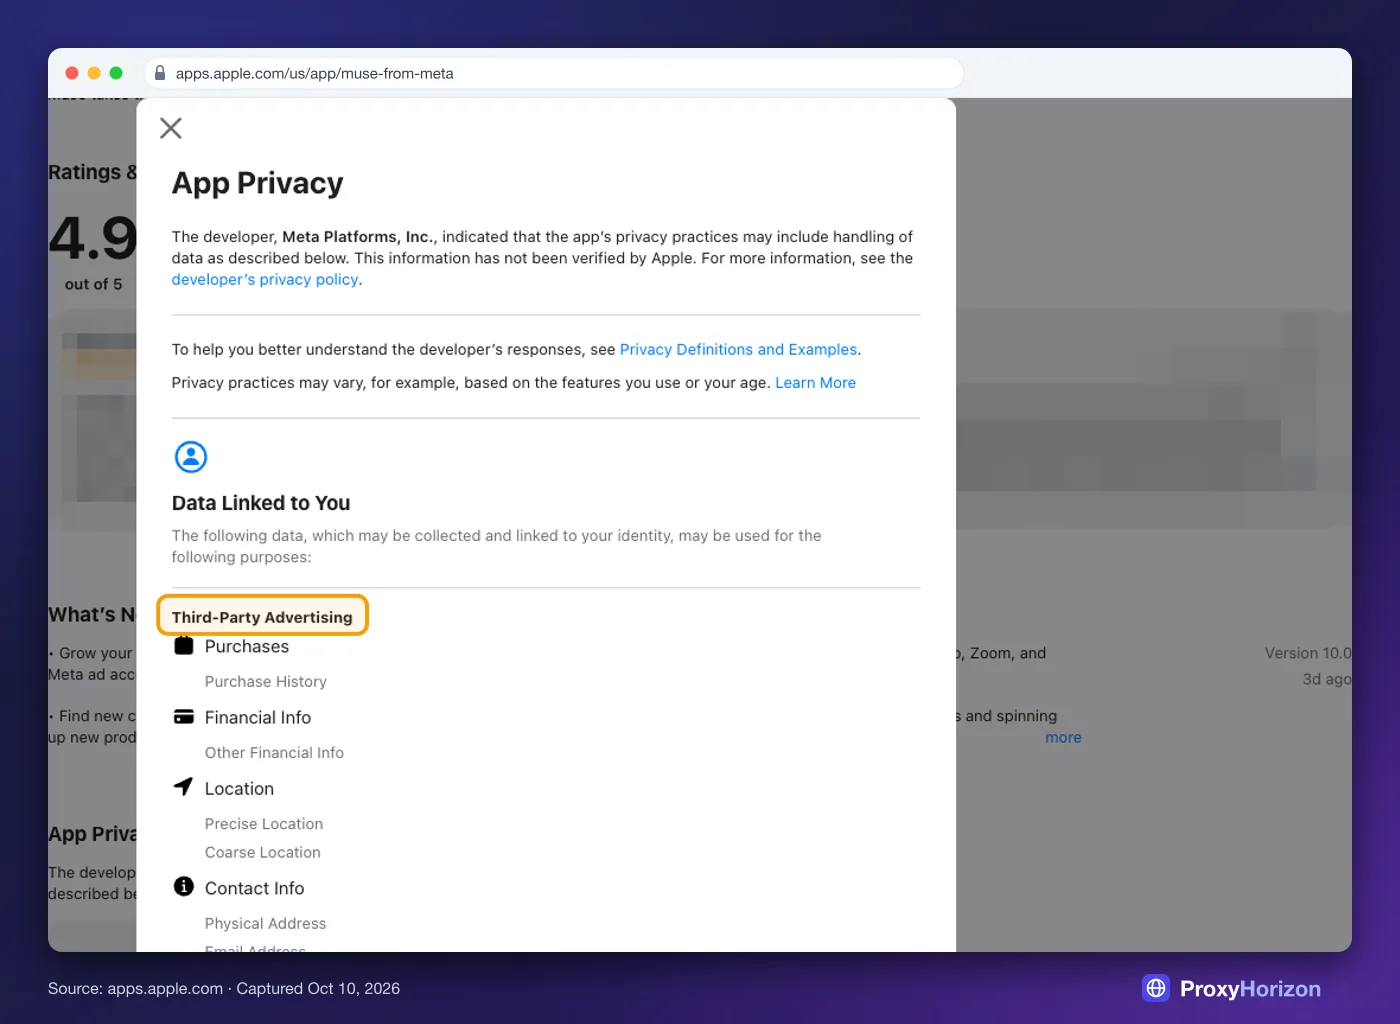This screenshot has width=1400, height=1024.
Task: Click the "3d ago" text in background page
Action: [1326, 680]
